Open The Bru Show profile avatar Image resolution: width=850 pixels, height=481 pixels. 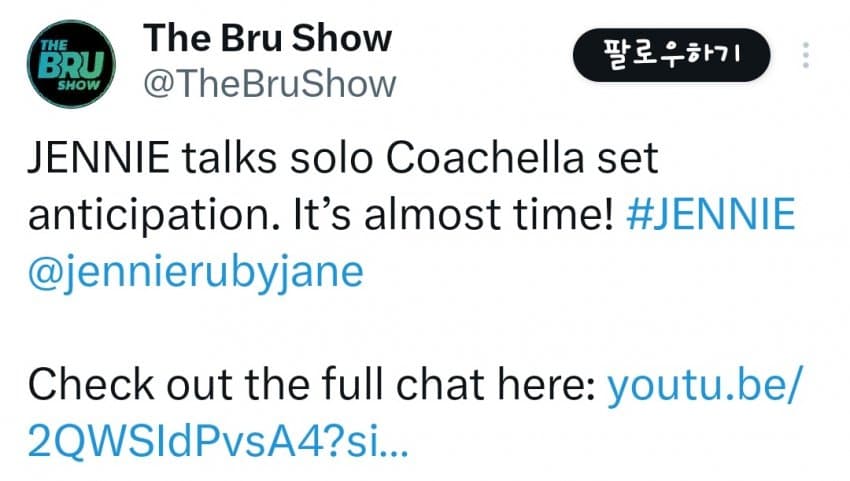tap(71, 65)
